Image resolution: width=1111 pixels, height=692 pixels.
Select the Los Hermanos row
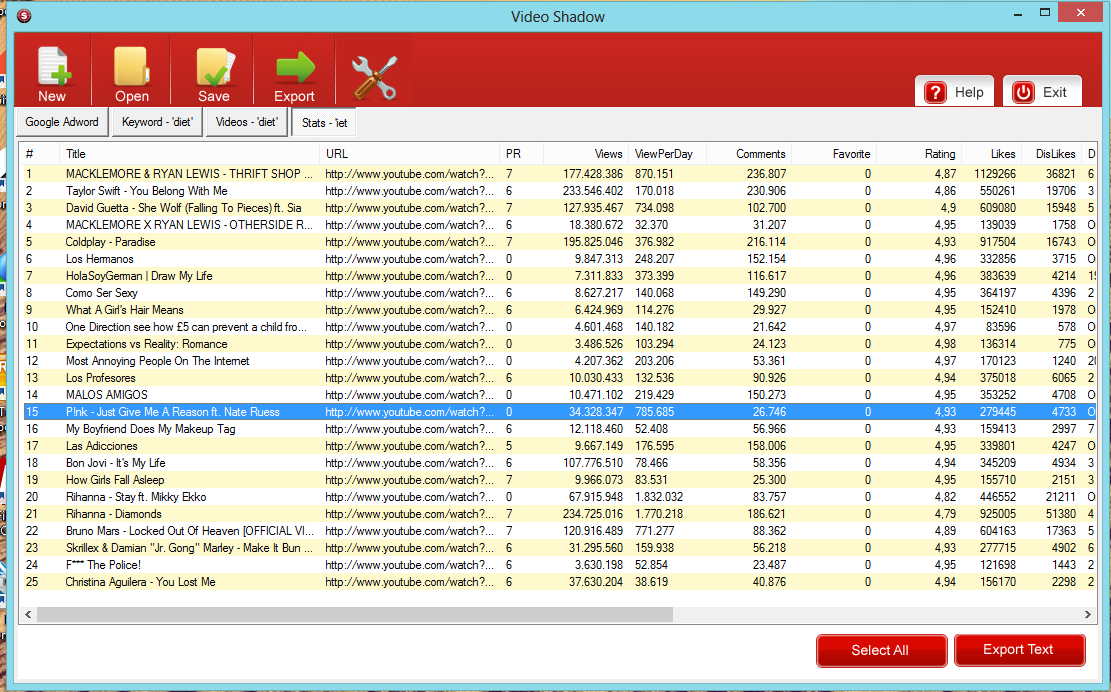559,259
